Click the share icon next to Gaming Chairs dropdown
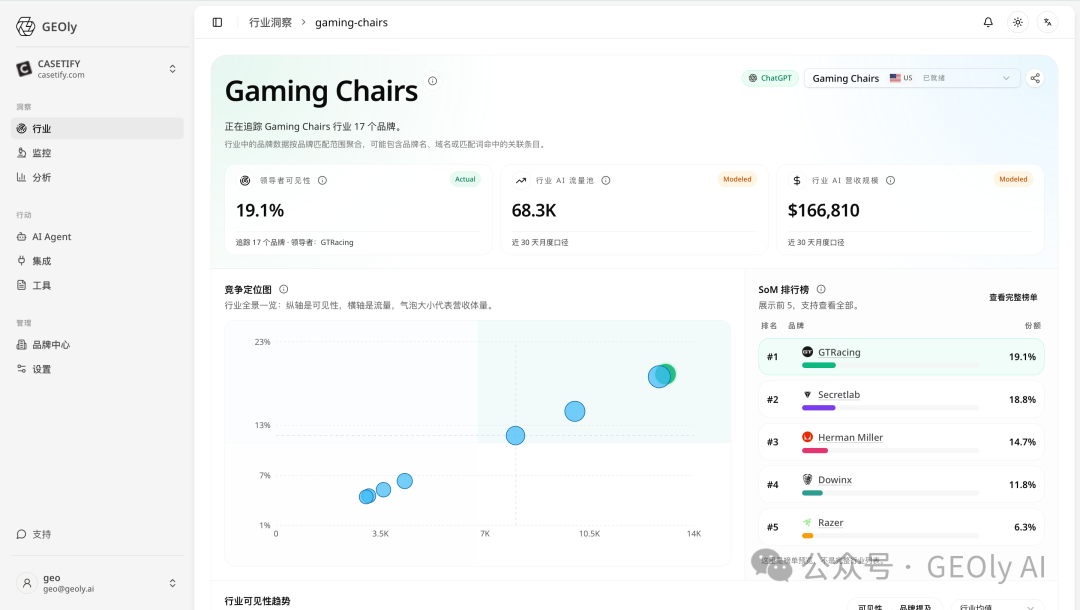Image resolution: width=1080 pixels, height=610 pixels. [x=1035, y=78]
